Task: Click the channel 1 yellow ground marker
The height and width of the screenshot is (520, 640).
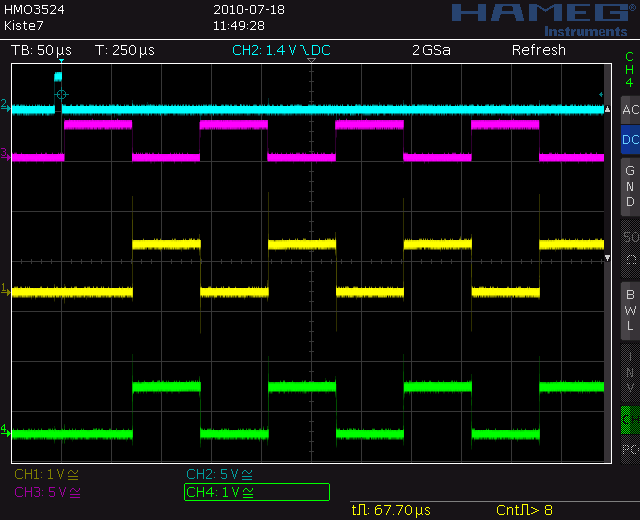Action: point(5,289)
